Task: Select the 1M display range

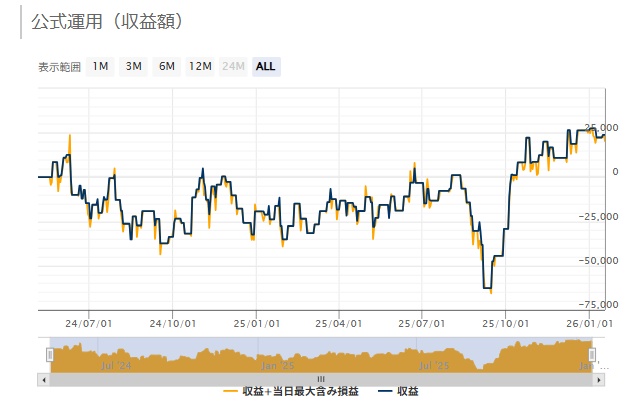Action: click(100, 66)
